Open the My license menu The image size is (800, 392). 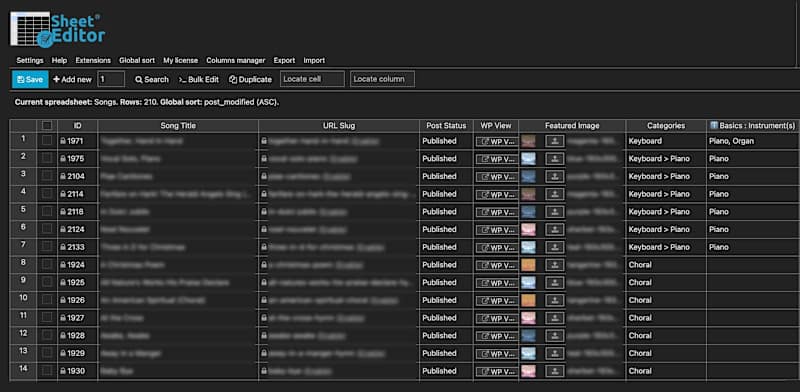point(181,60)
